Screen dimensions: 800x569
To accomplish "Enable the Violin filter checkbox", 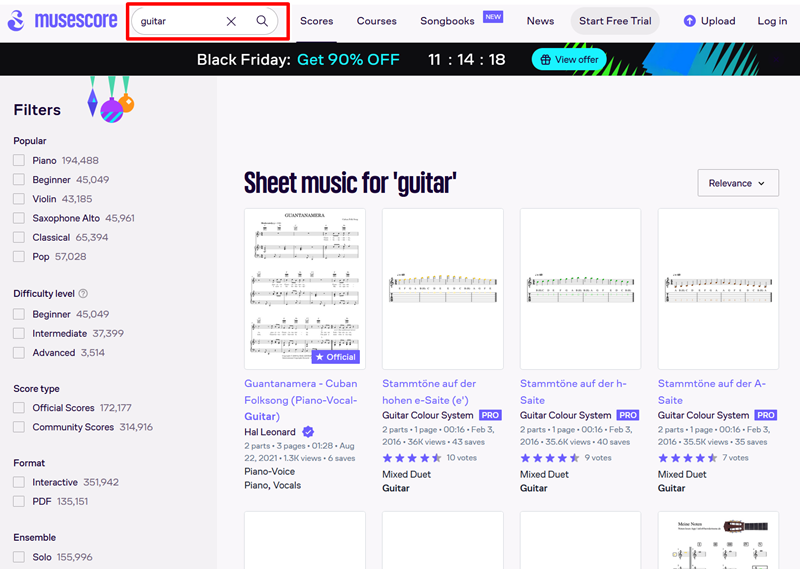I will (19, 199).
